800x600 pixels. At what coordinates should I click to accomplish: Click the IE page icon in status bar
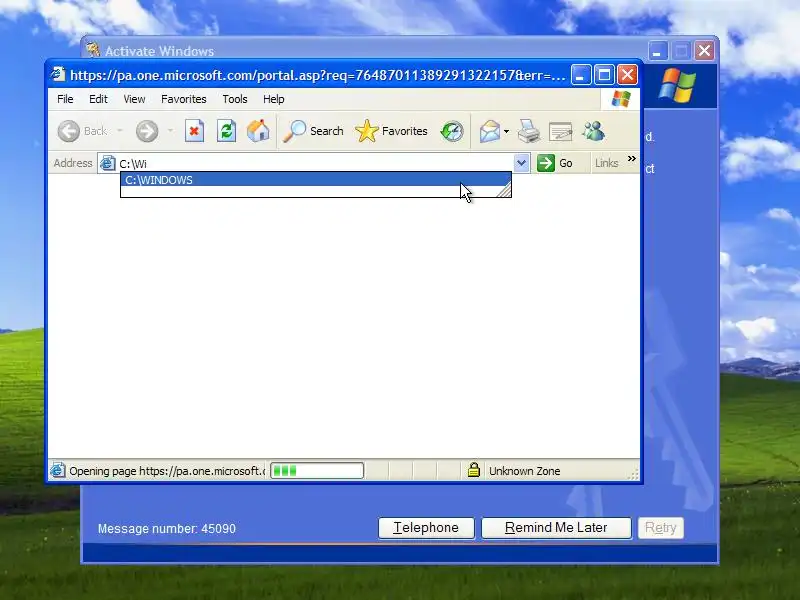[x=57, y=470]
